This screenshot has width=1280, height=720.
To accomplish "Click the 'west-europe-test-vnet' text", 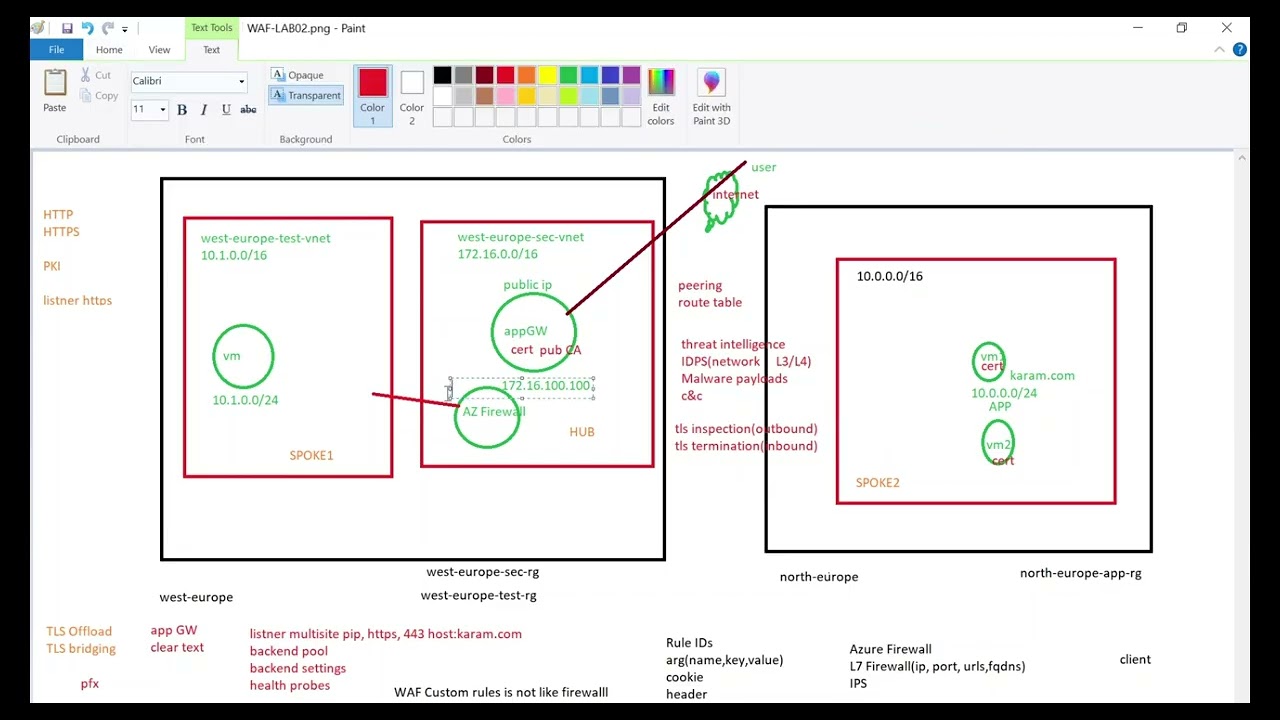I will (x=265, y=238).
